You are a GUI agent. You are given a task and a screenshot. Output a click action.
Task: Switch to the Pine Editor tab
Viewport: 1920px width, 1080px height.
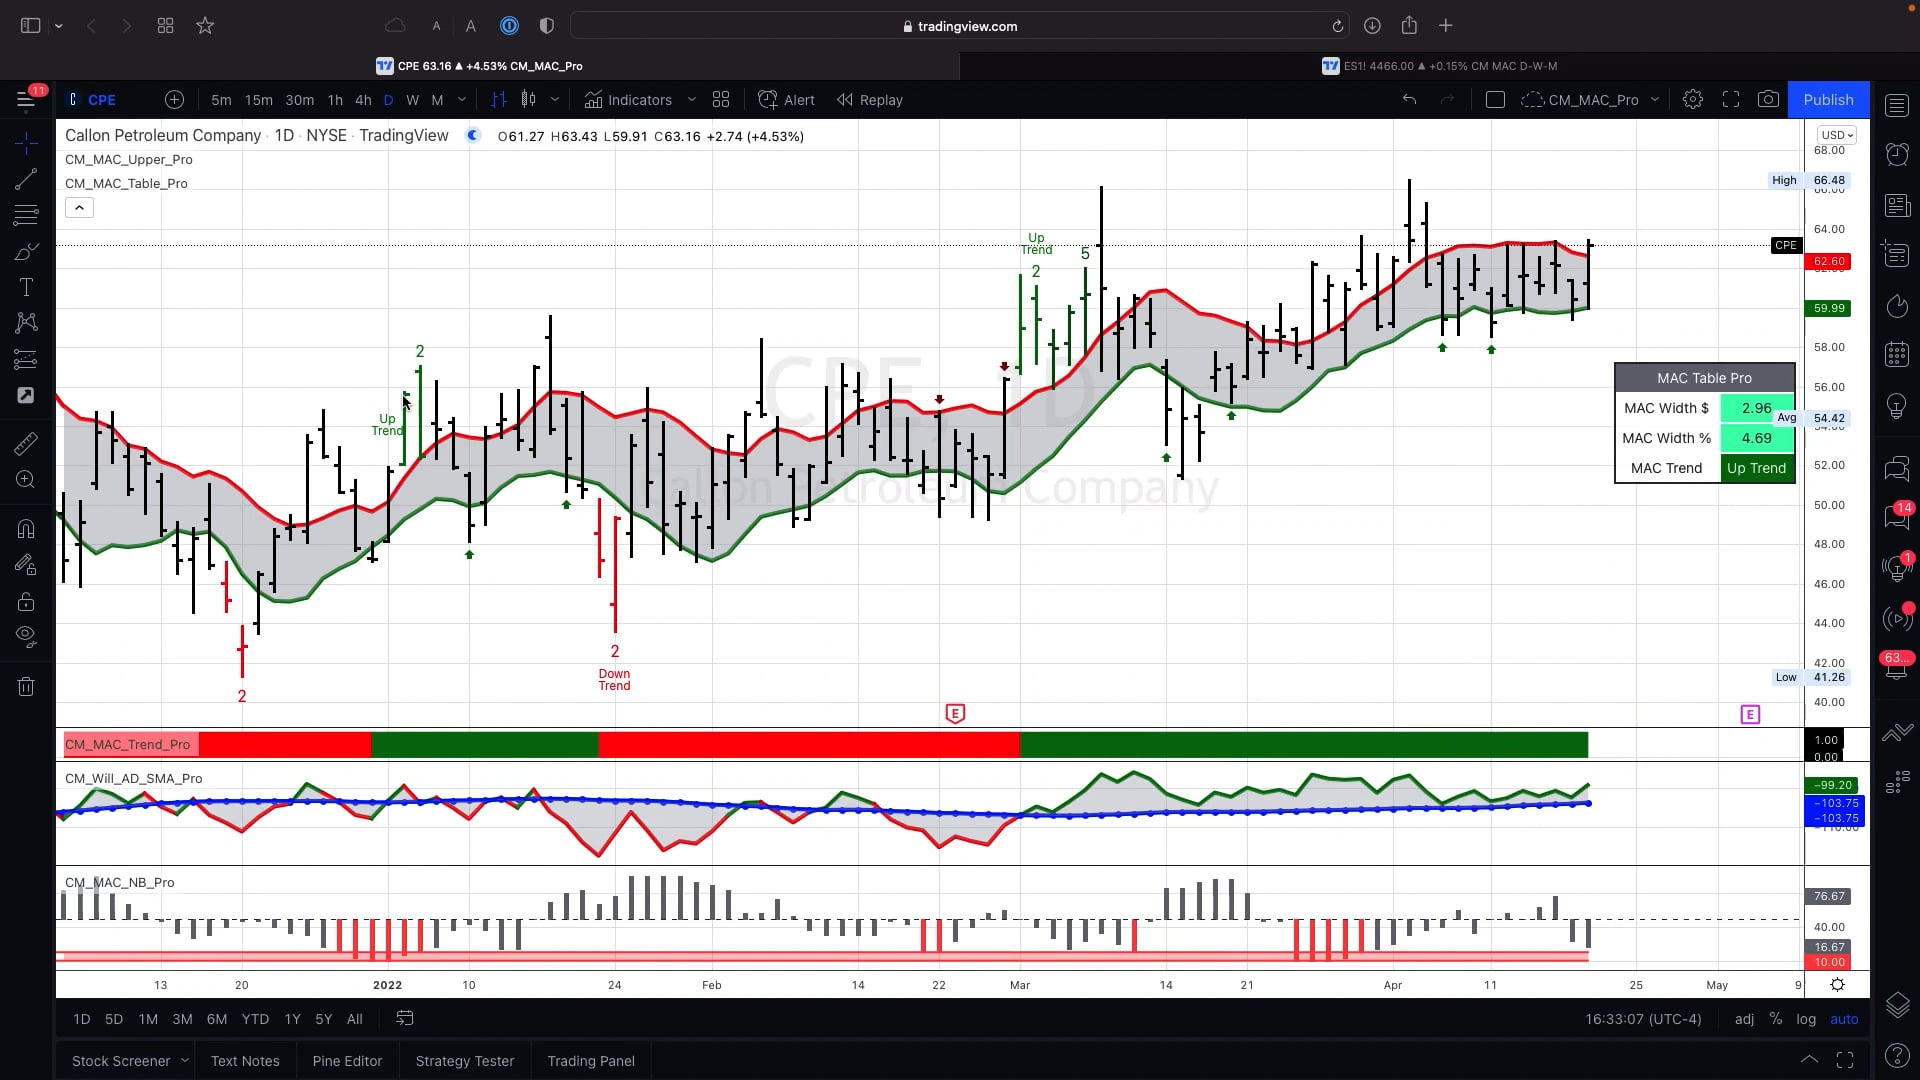coord(347,1061)
